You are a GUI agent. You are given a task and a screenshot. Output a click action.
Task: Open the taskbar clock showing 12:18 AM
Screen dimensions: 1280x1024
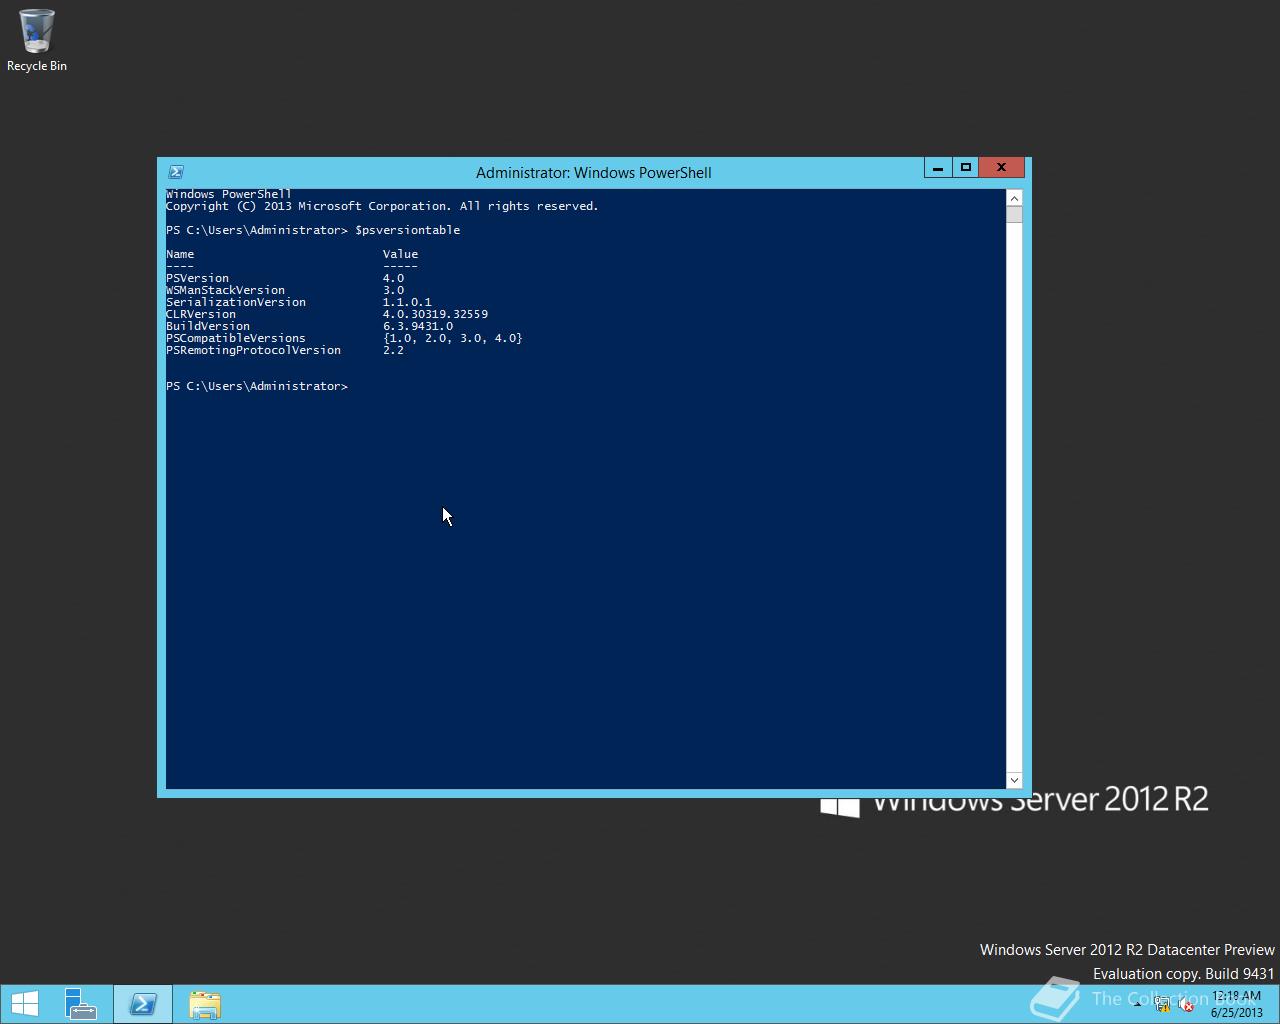[x=1236, y=1004]
